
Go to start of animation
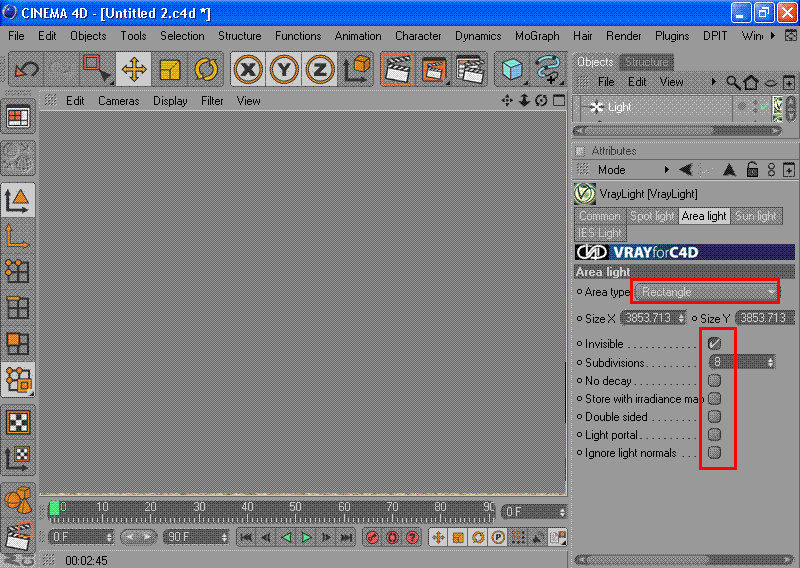tap(246, 537)
